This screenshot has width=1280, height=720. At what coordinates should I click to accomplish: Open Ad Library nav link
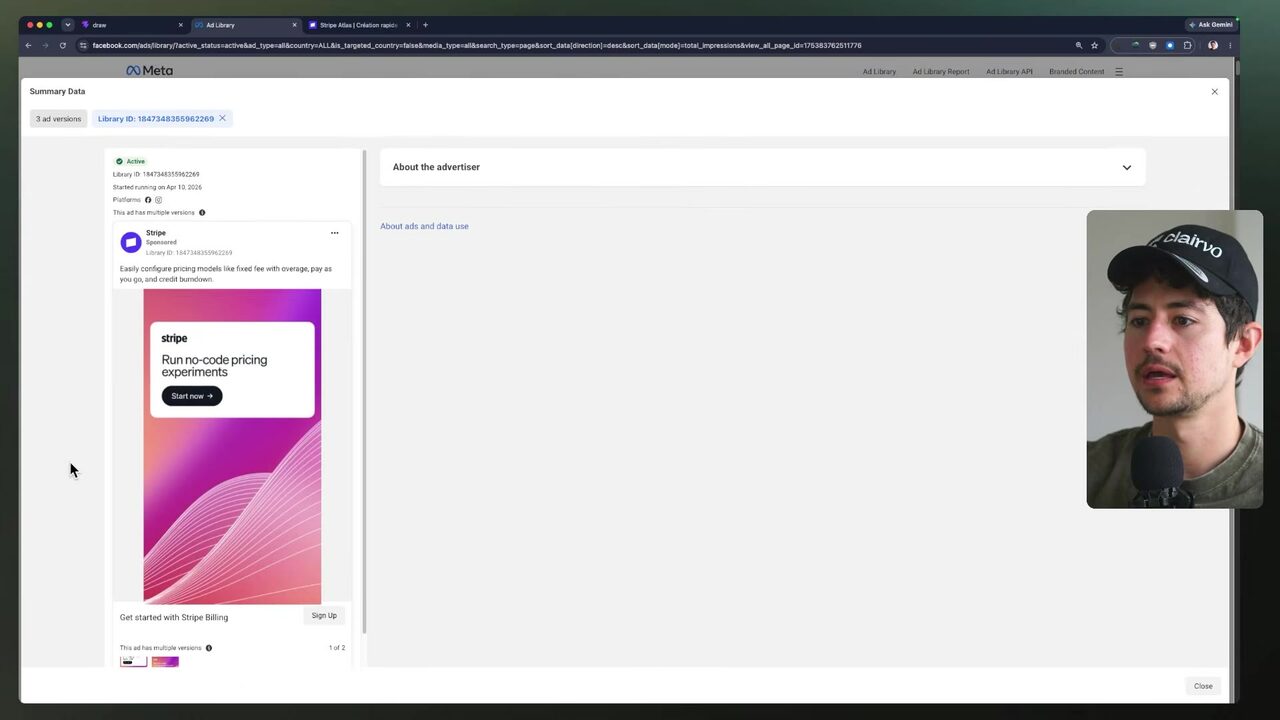[x=879, y=72]
